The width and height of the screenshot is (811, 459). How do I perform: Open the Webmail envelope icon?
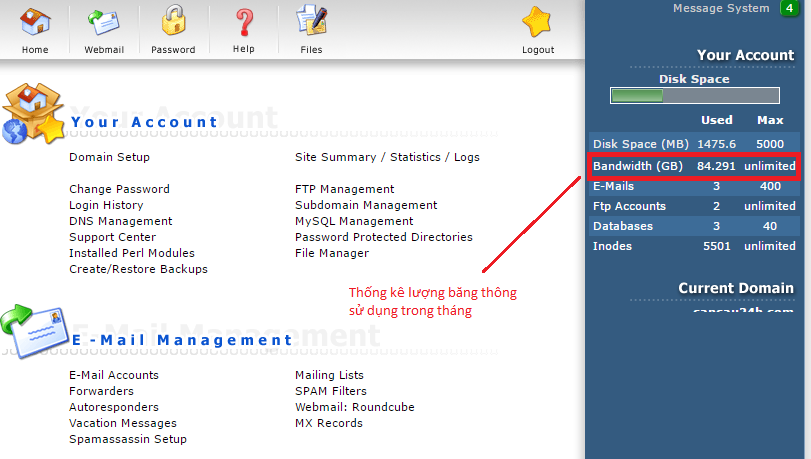click(104, 22)
